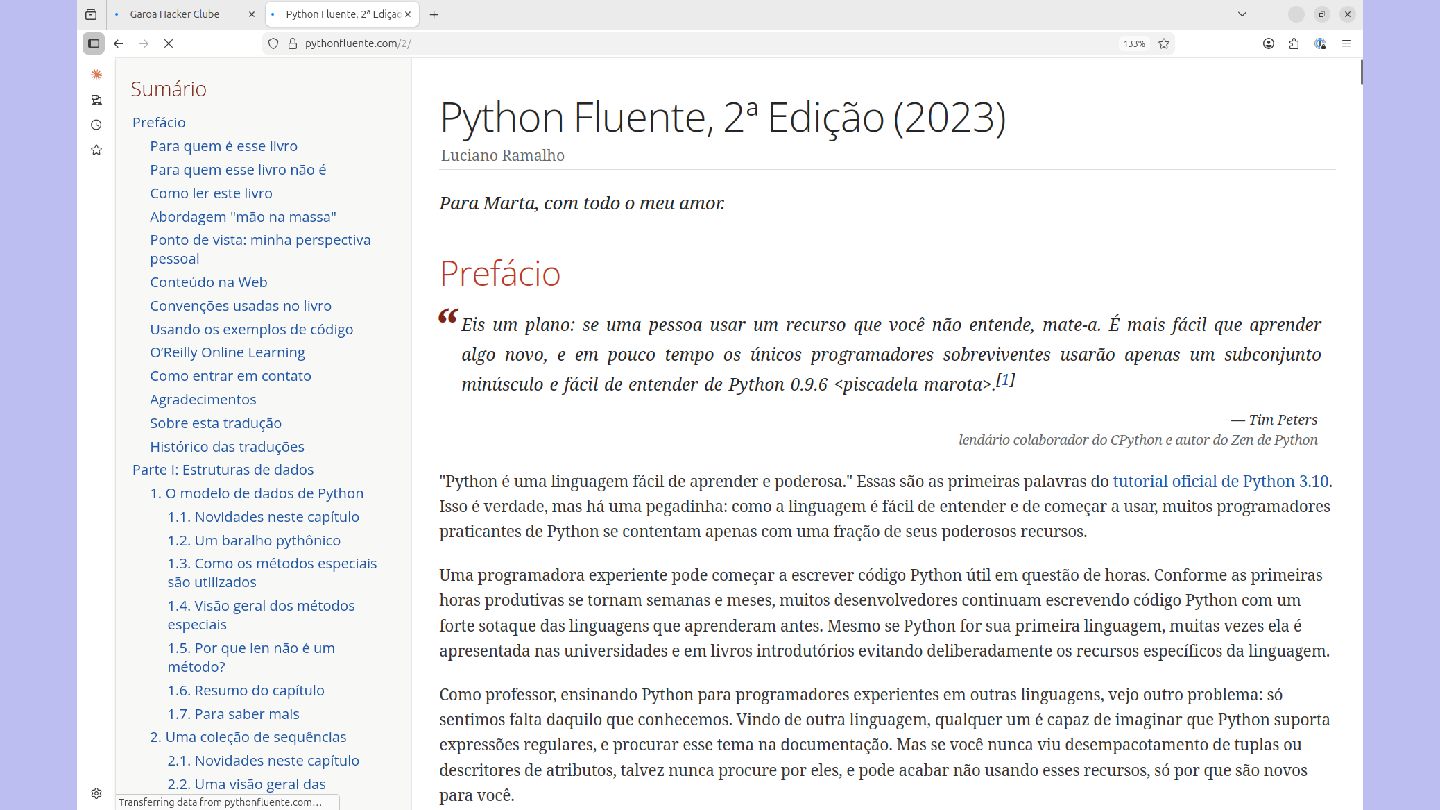Click the 'Prefácio' red section heading
The width and height of the screenshot is (1440, 810).
tap(500, 273)
